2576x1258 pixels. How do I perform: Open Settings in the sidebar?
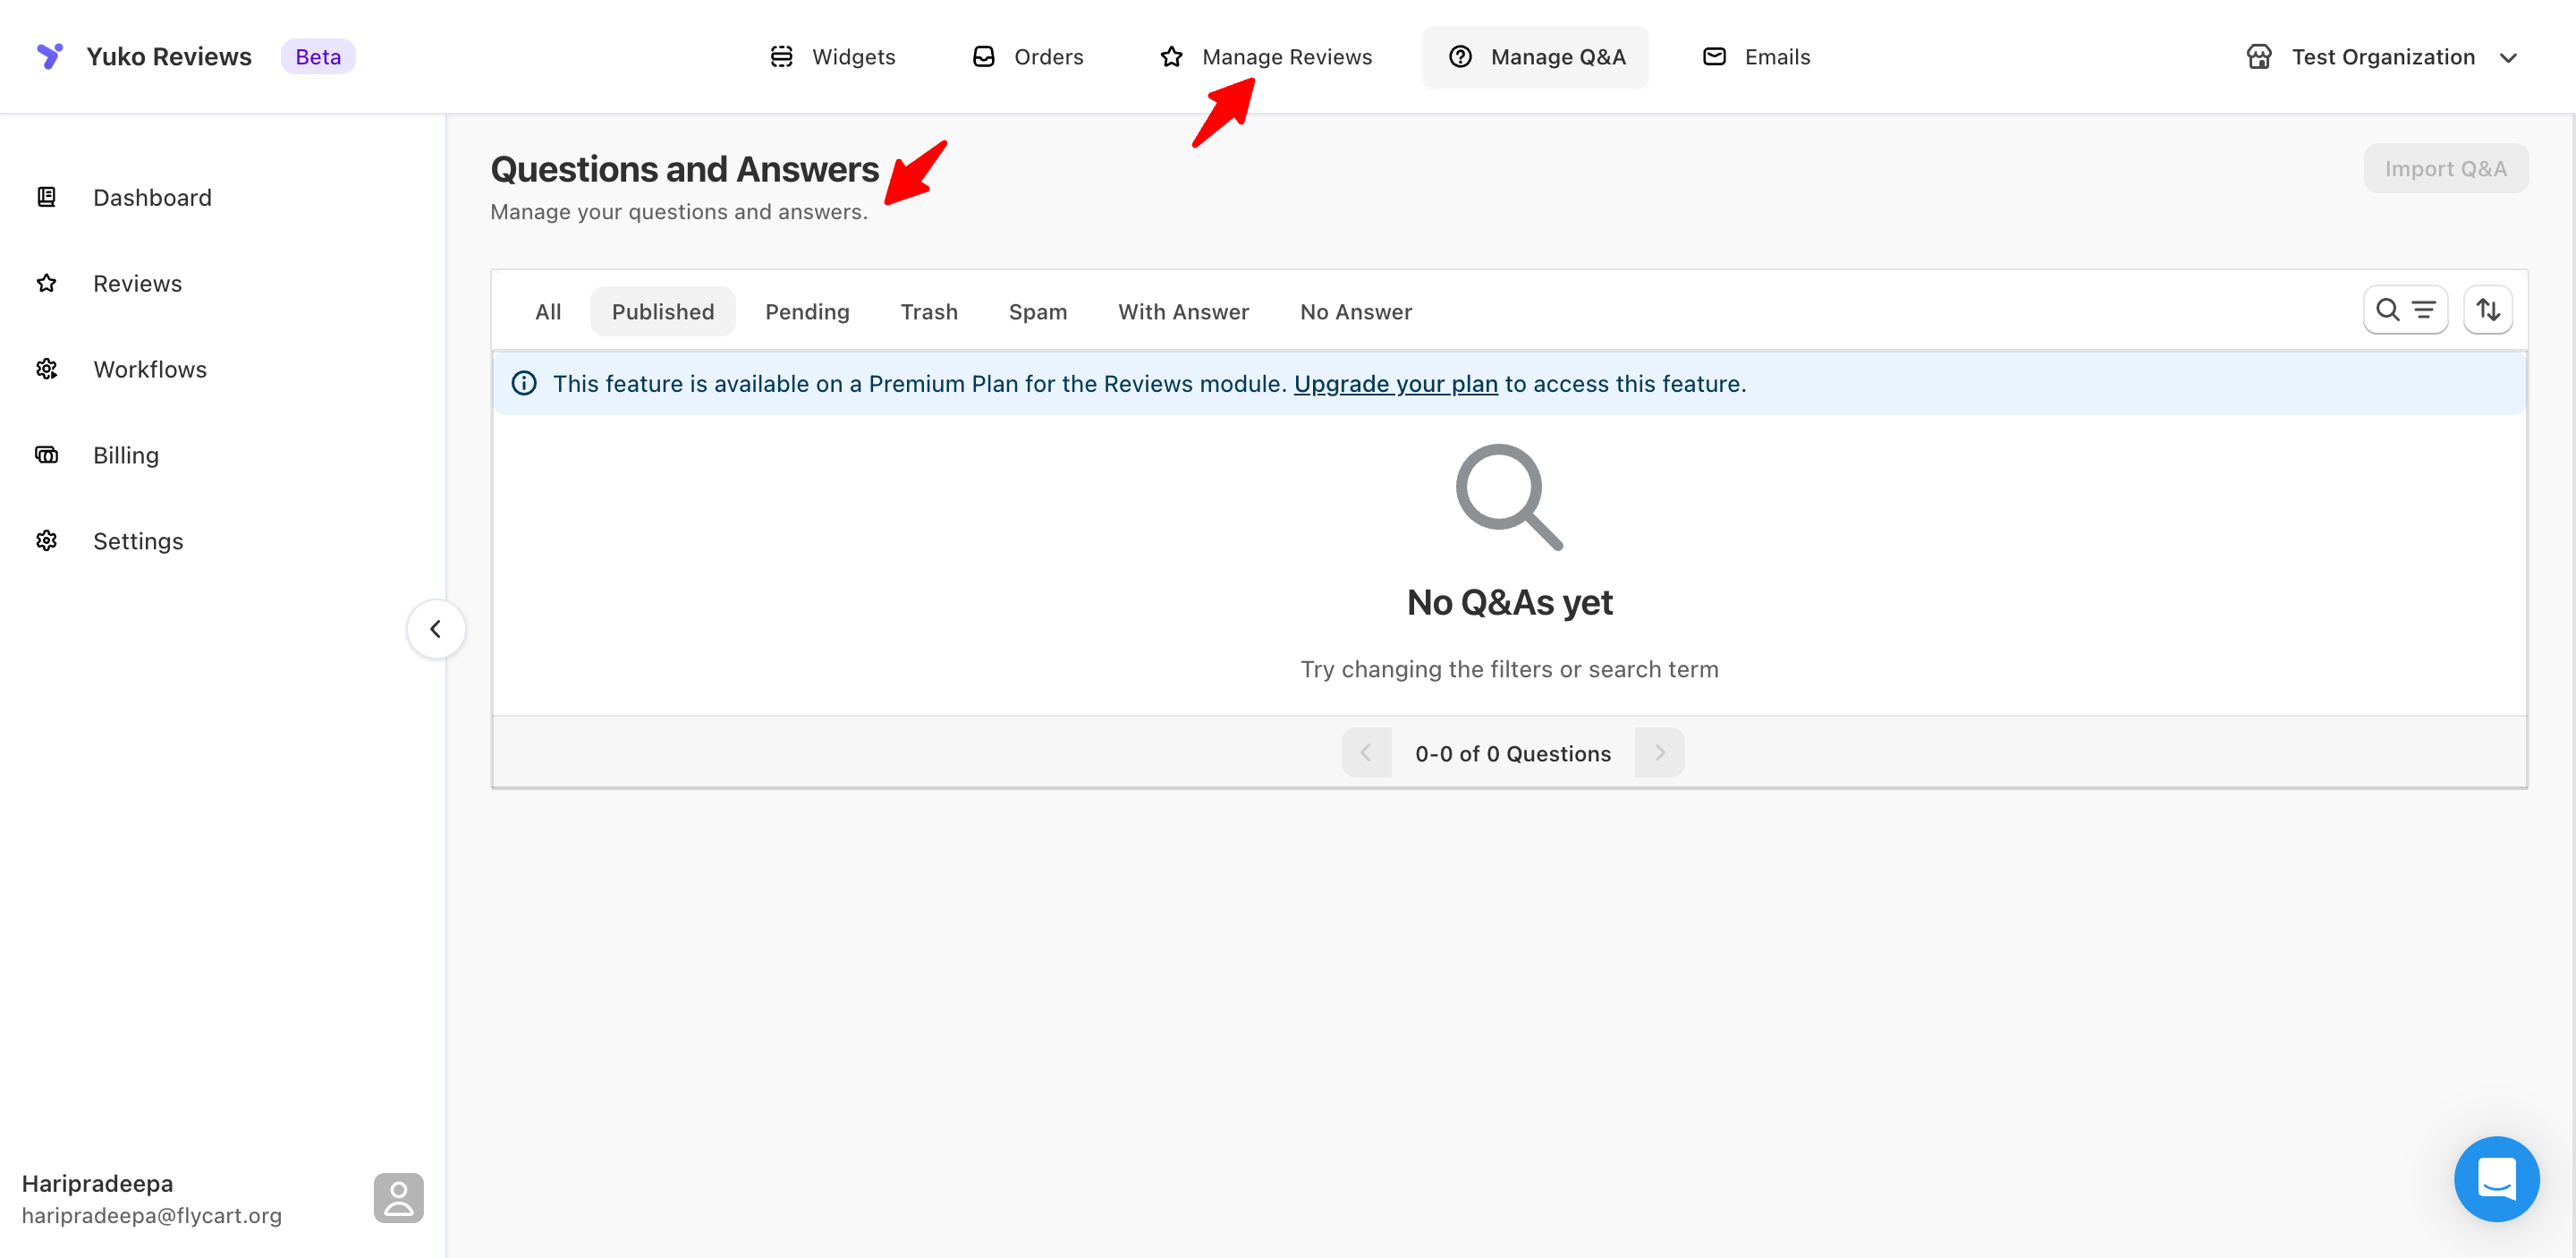138,541
